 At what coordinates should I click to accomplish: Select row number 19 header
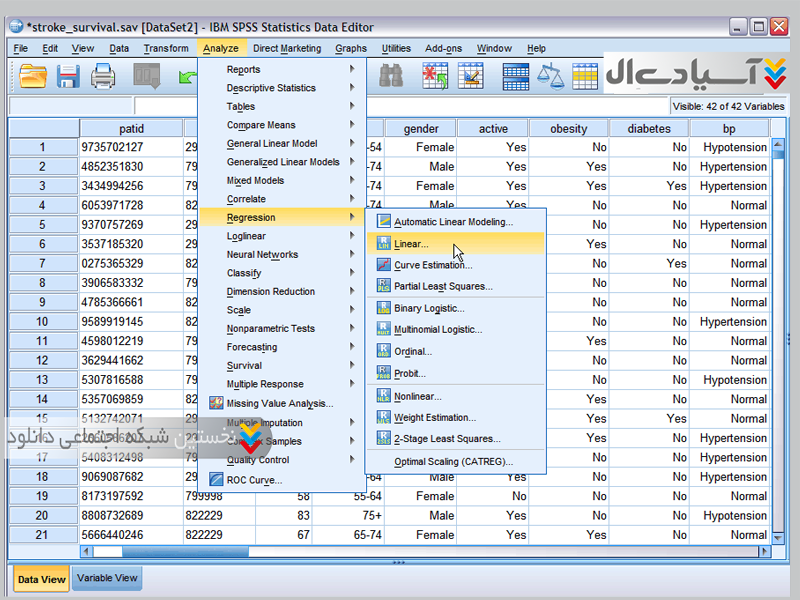pos(43,496)
